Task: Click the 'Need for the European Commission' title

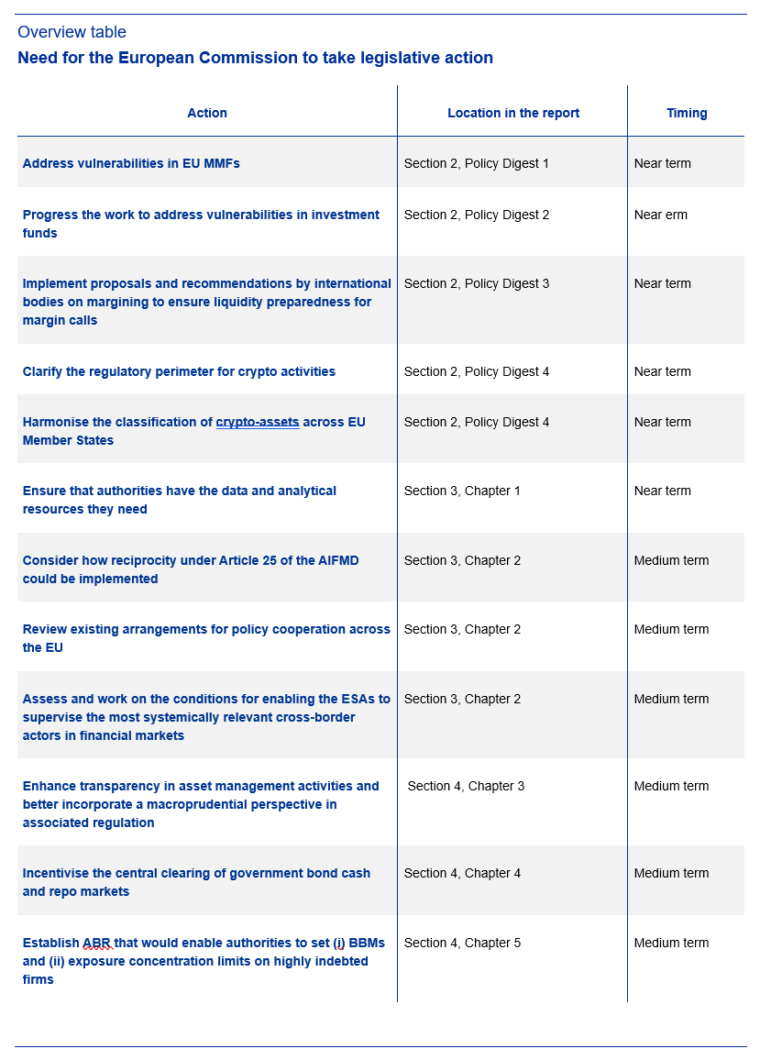Action: 255,58
